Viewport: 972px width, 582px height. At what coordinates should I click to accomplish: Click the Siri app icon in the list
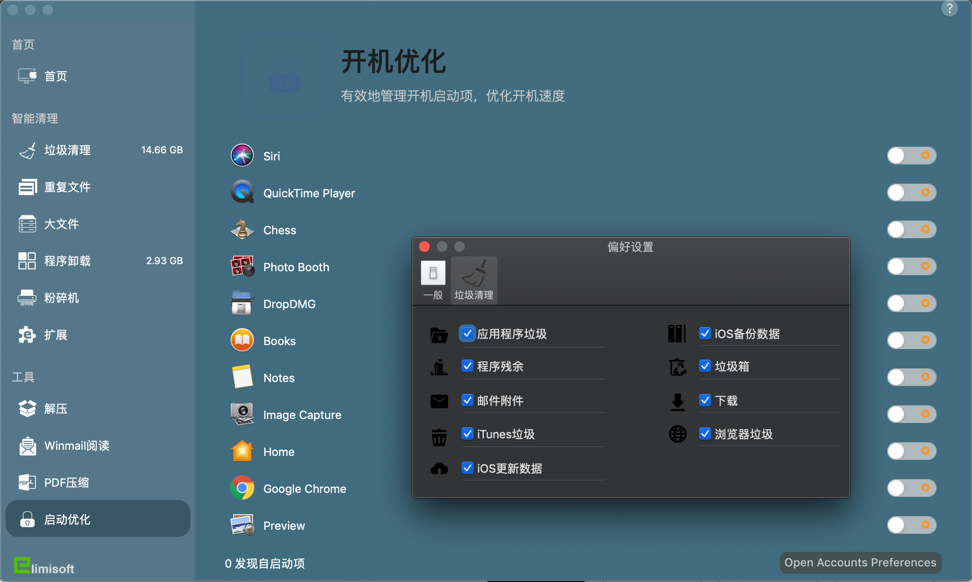241,155
